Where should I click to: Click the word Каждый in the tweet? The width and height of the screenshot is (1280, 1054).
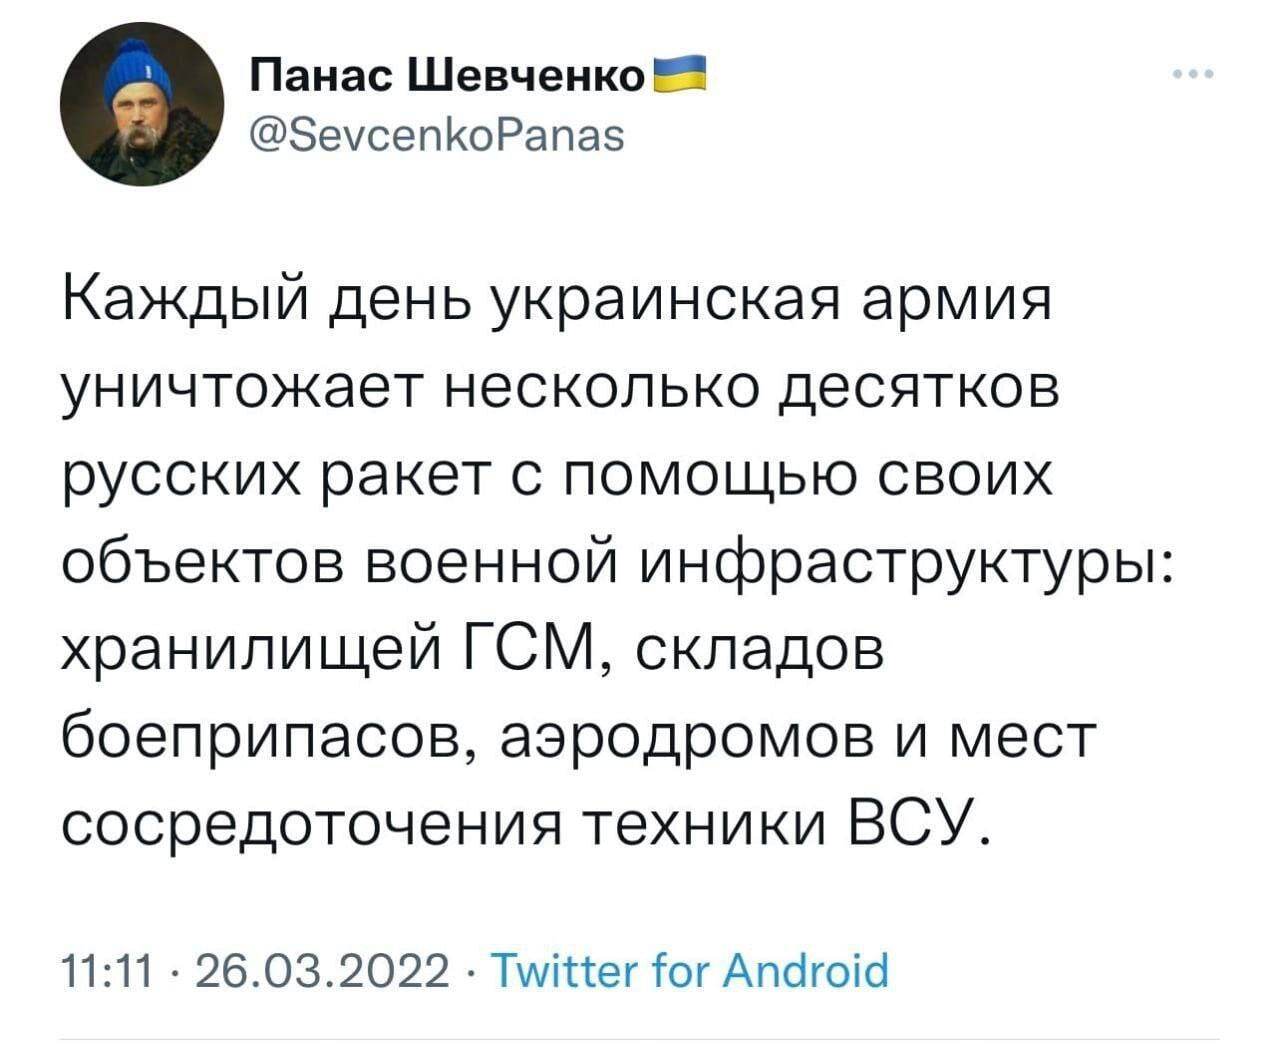[186, 302]
